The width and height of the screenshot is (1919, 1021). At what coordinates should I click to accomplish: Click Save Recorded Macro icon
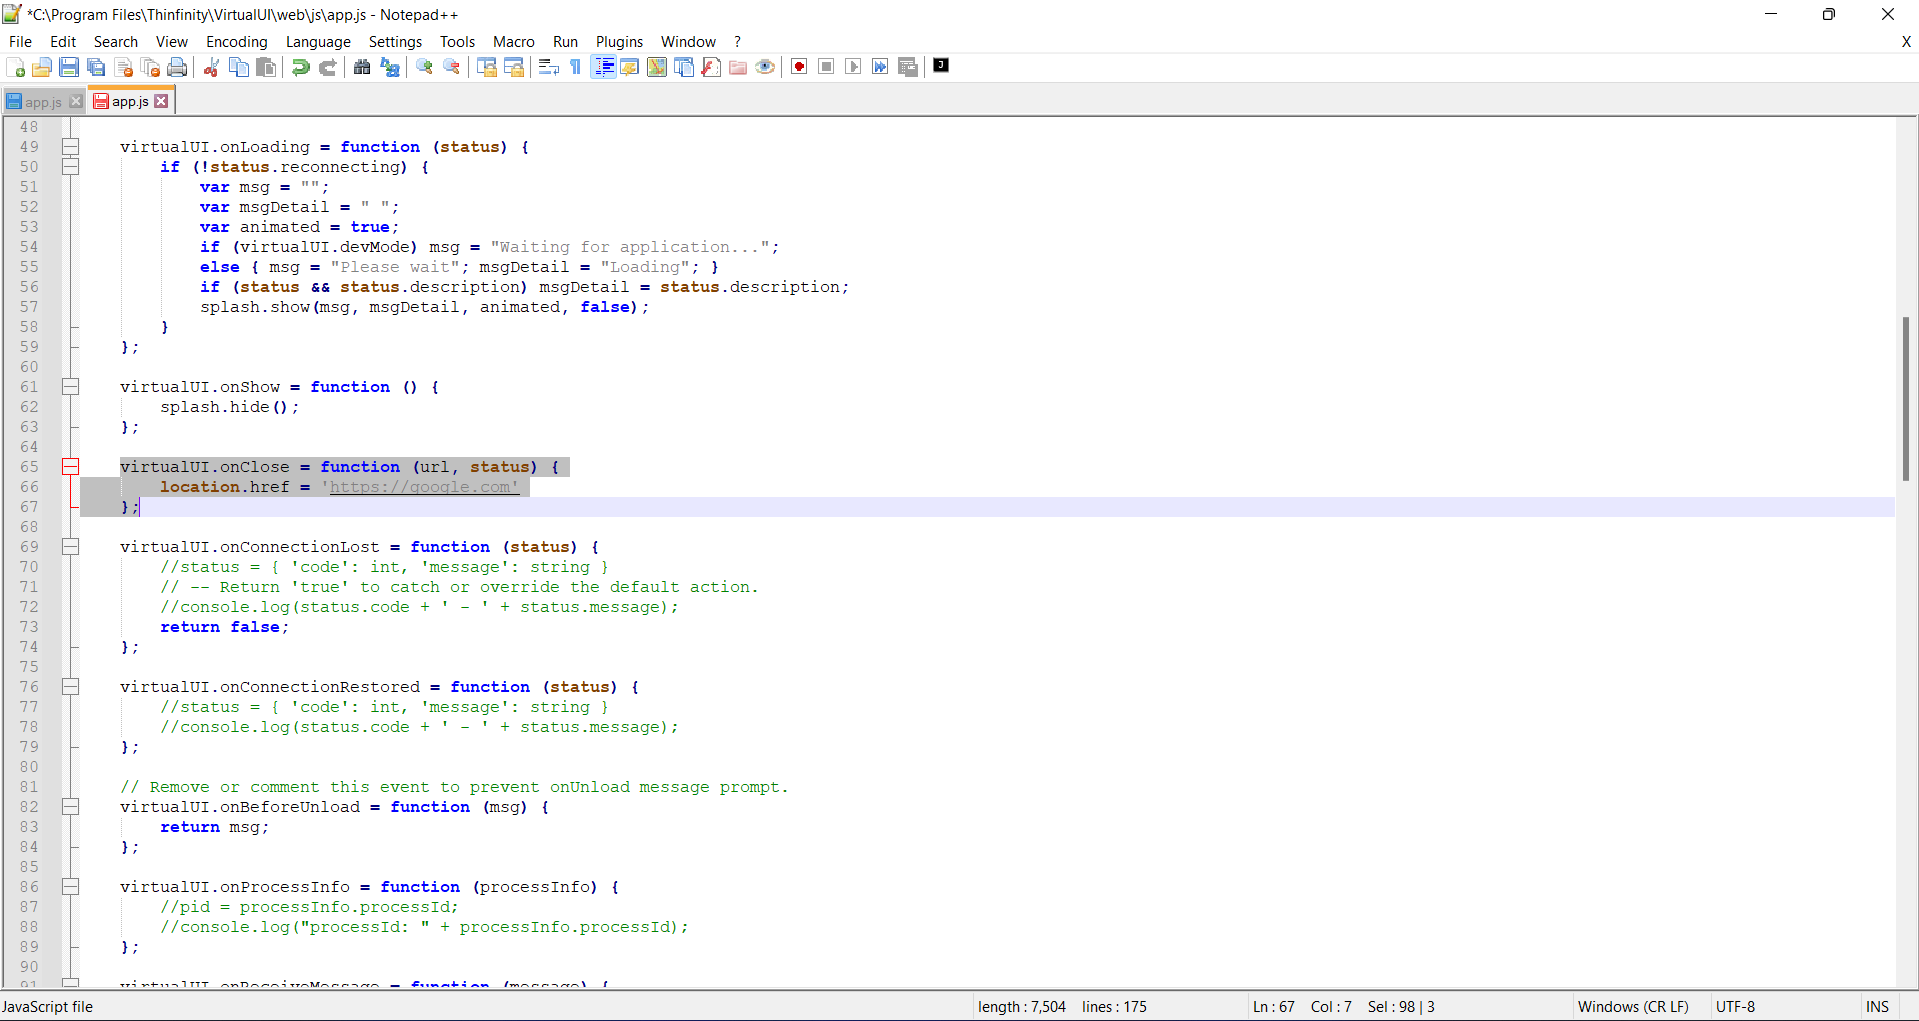pyautogui.click(x=908, y=67)
